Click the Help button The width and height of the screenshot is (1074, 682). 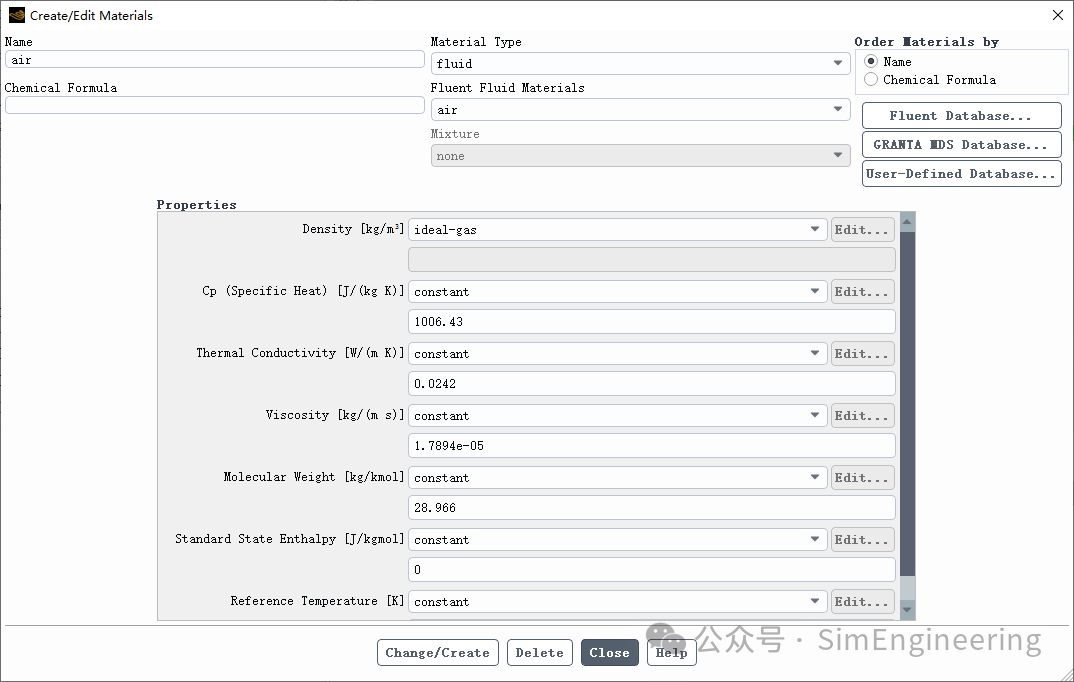tap(671, 653)
